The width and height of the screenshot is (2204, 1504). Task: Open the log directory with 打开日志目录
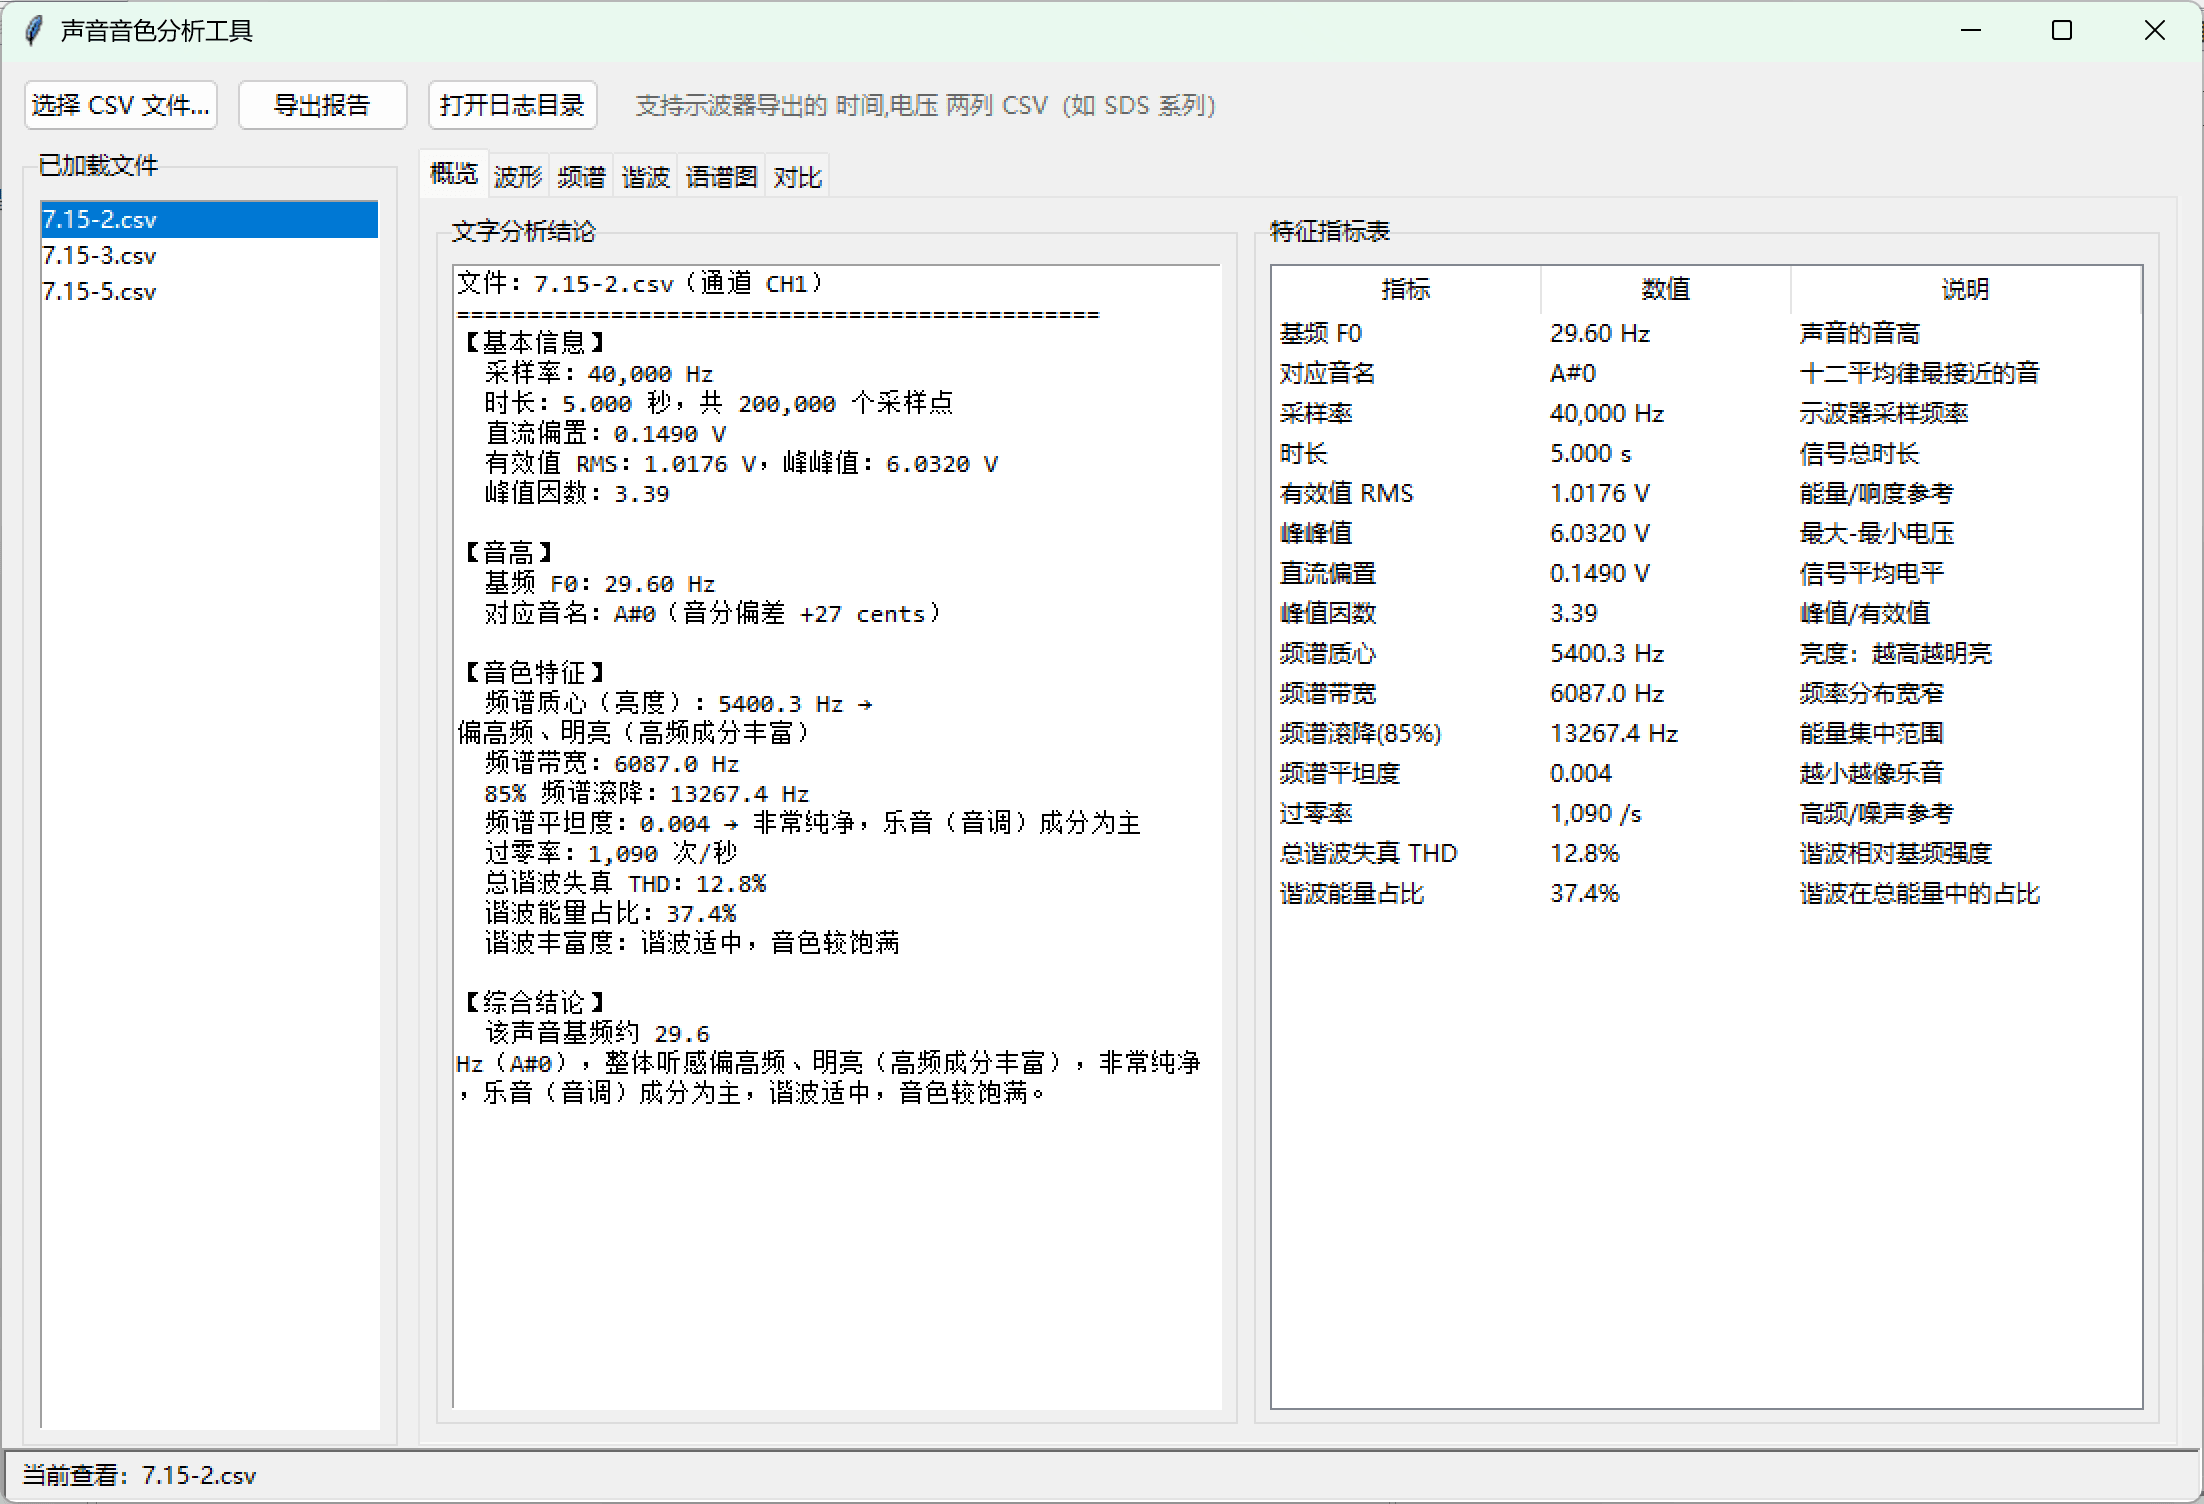pyautogui.click(x=512, y=105)
